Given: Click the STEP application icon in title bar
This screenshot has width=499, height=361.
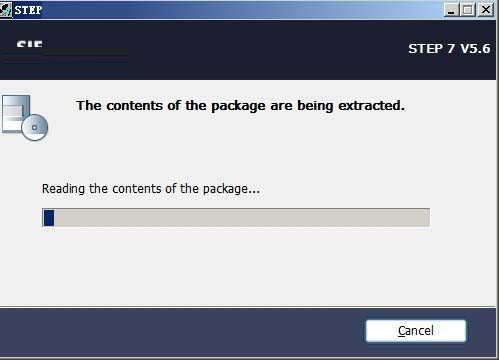Looking at the screenshot, I should (x=6, y=10).
